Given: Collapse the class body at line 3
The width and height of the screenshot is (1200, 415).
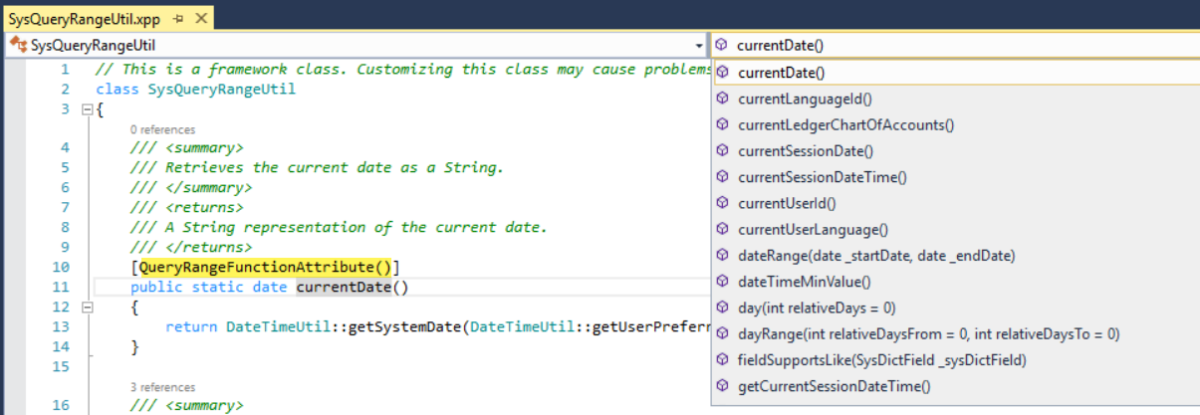Looking at the screenshot, I should click(x=86, y=109).
